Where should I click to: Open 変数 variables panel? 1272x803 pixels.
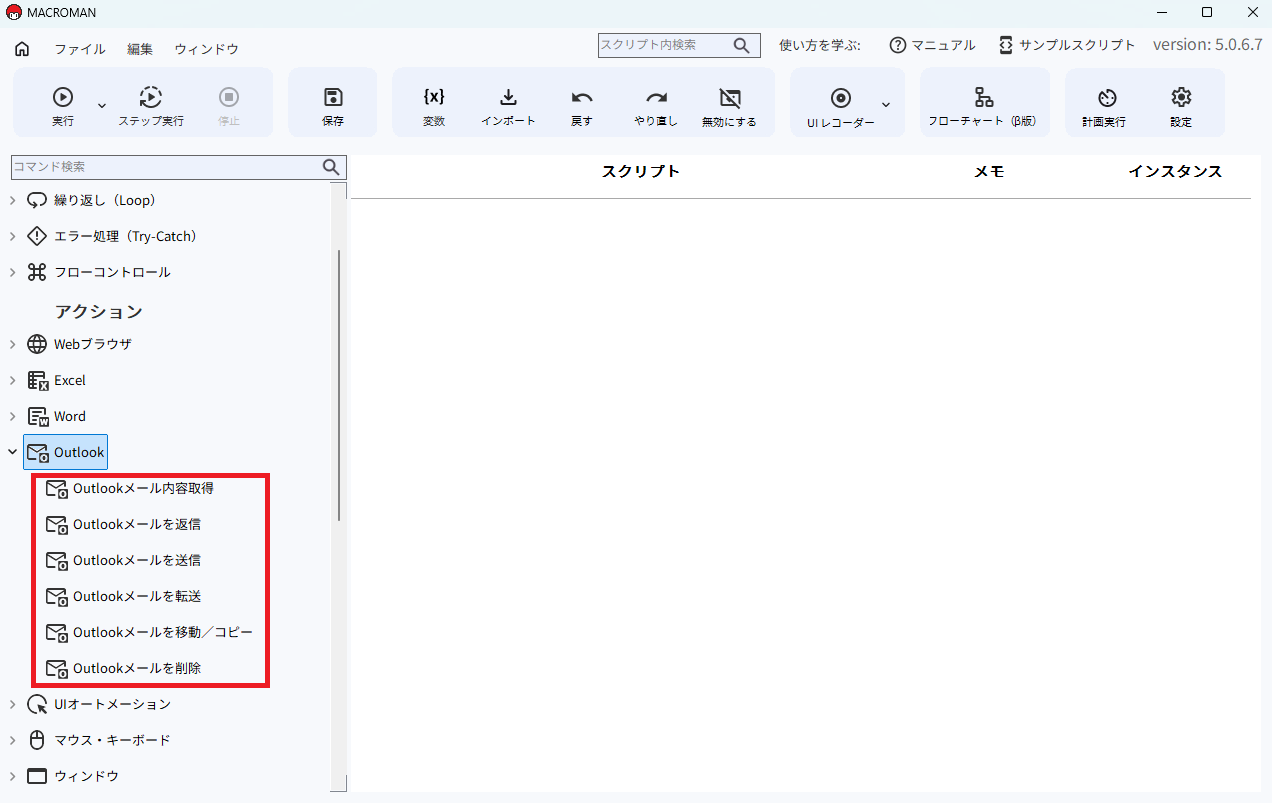tap(434, 107)
